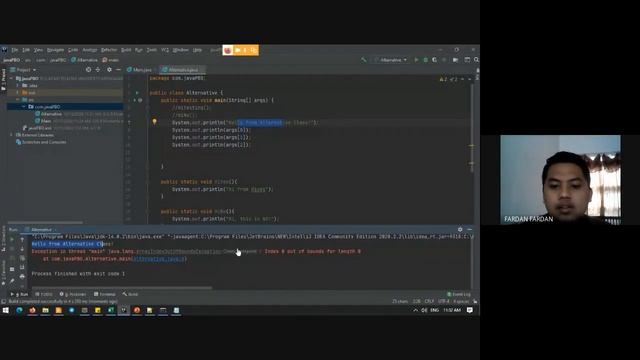Image resolution: width=640 pixels, height=360 pixels.
Task: Open the Build menu
Action: tap(126, 50)
